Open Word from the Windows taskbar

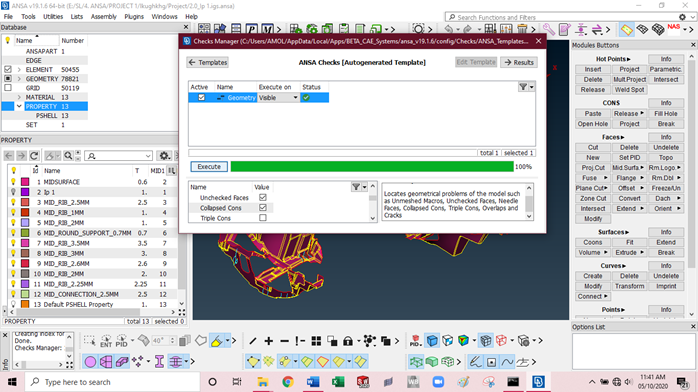[x=313, y=382]
